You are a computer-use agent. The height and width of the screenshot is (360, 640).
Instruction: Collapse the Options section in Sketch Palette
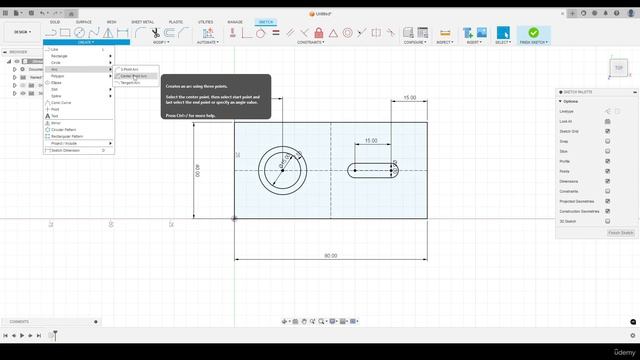560,101
